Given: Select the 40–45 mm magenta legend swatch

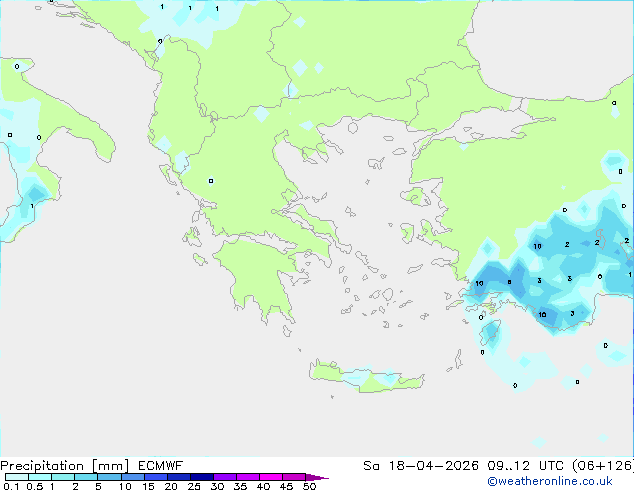Looking at the screenshot, I should tap(271, 477).
